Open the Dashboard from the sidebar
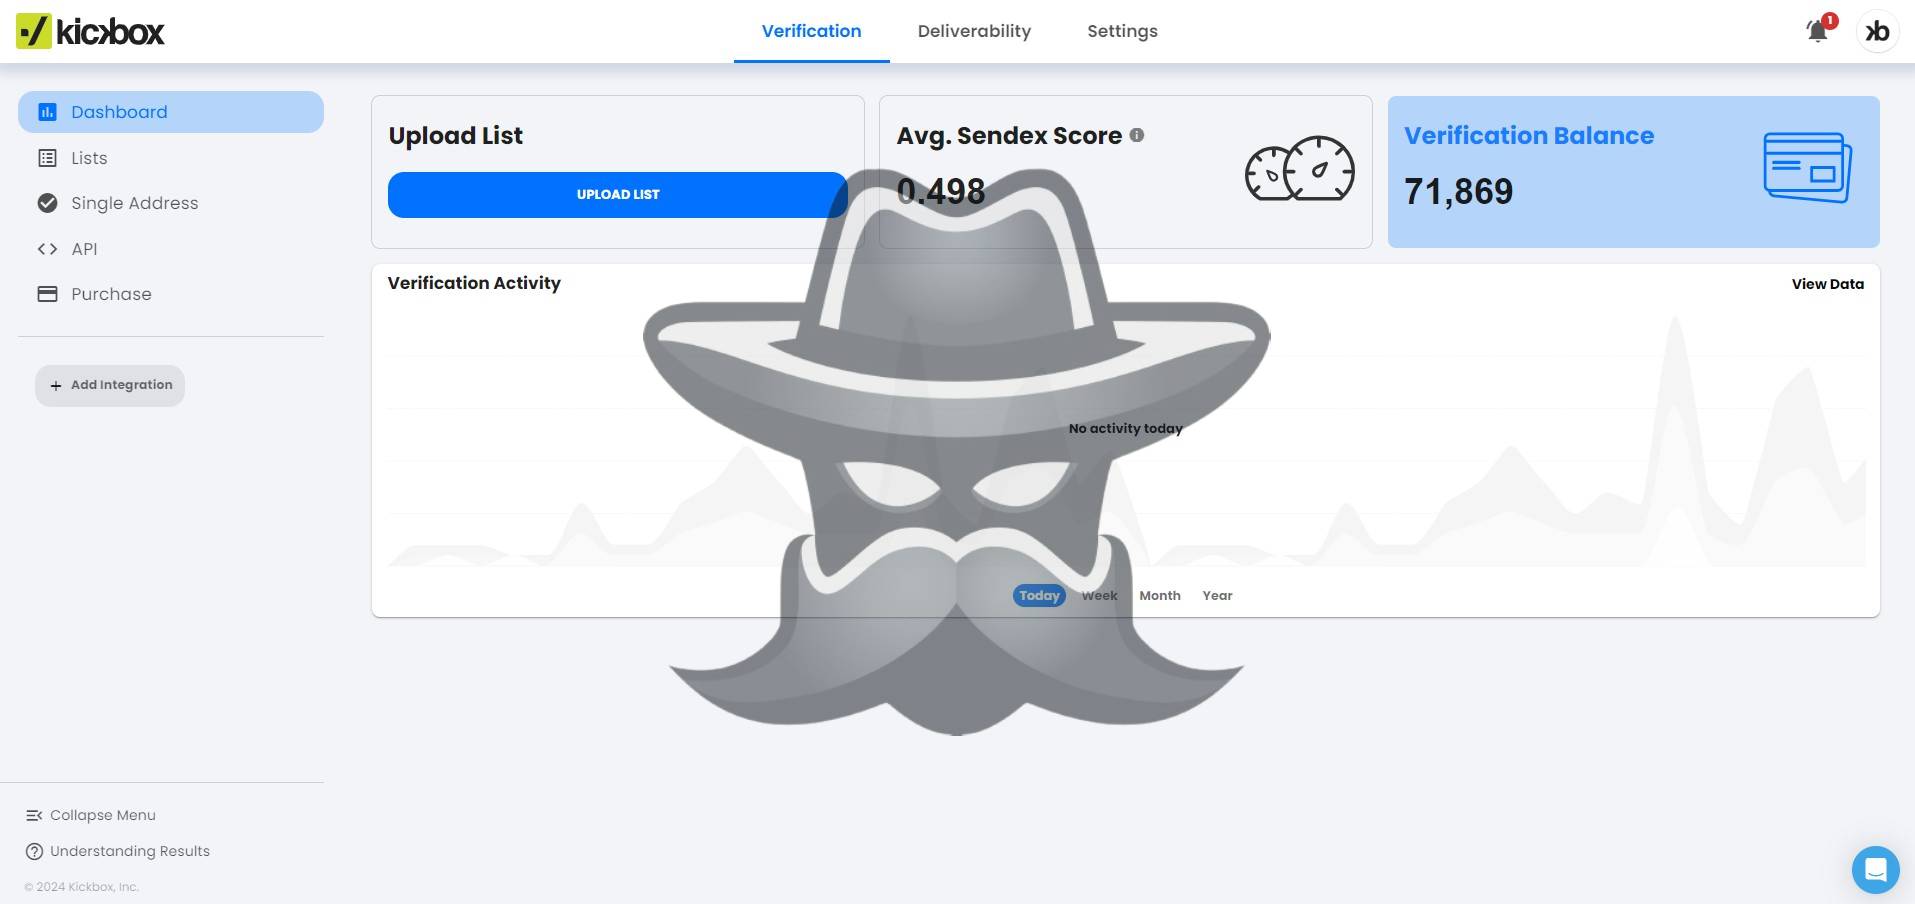The image size is (1915, 904). pyautogui.click(x=118, y=112)
